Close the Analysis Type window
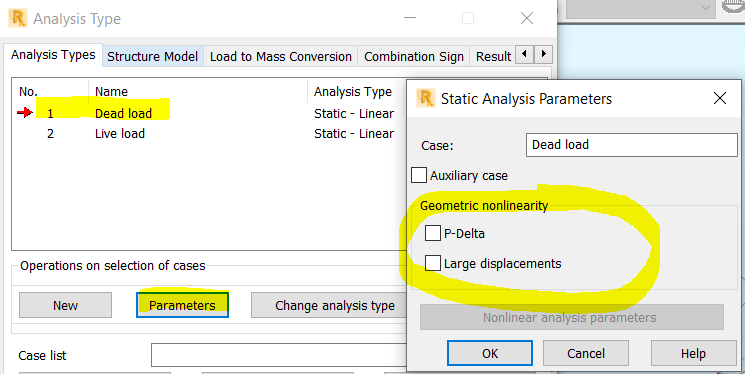 click(x=526, y=19)
